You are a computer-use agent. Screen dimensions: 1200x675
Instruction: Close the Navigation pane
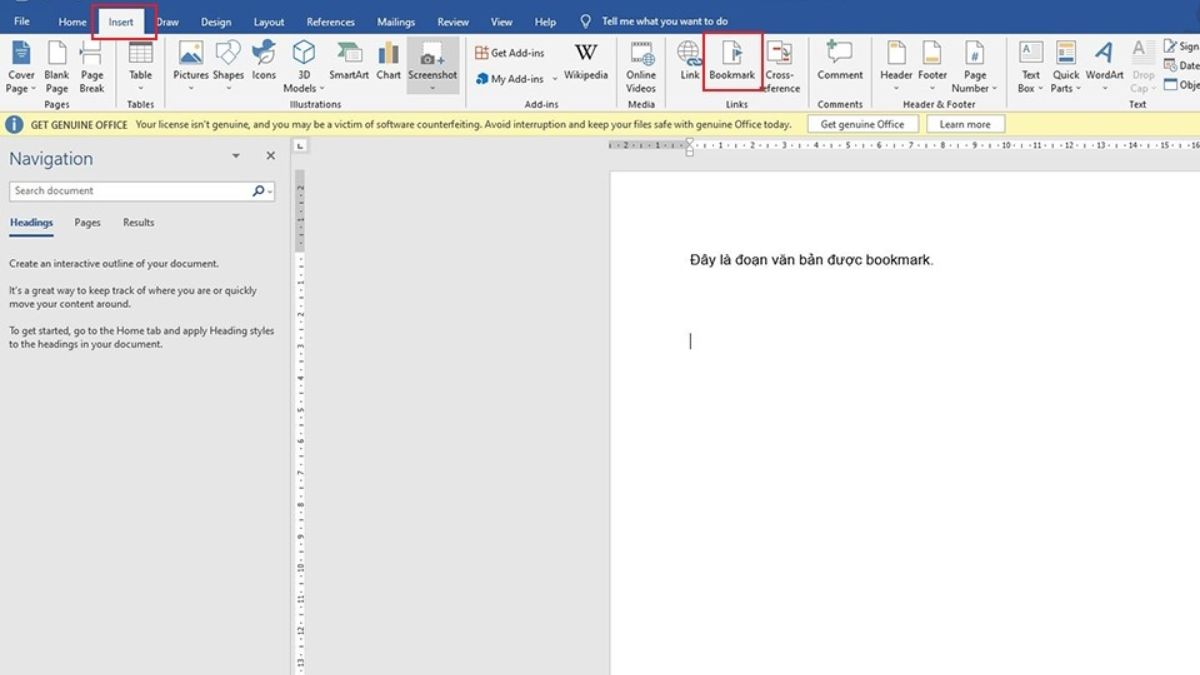[x=270, y=157]
